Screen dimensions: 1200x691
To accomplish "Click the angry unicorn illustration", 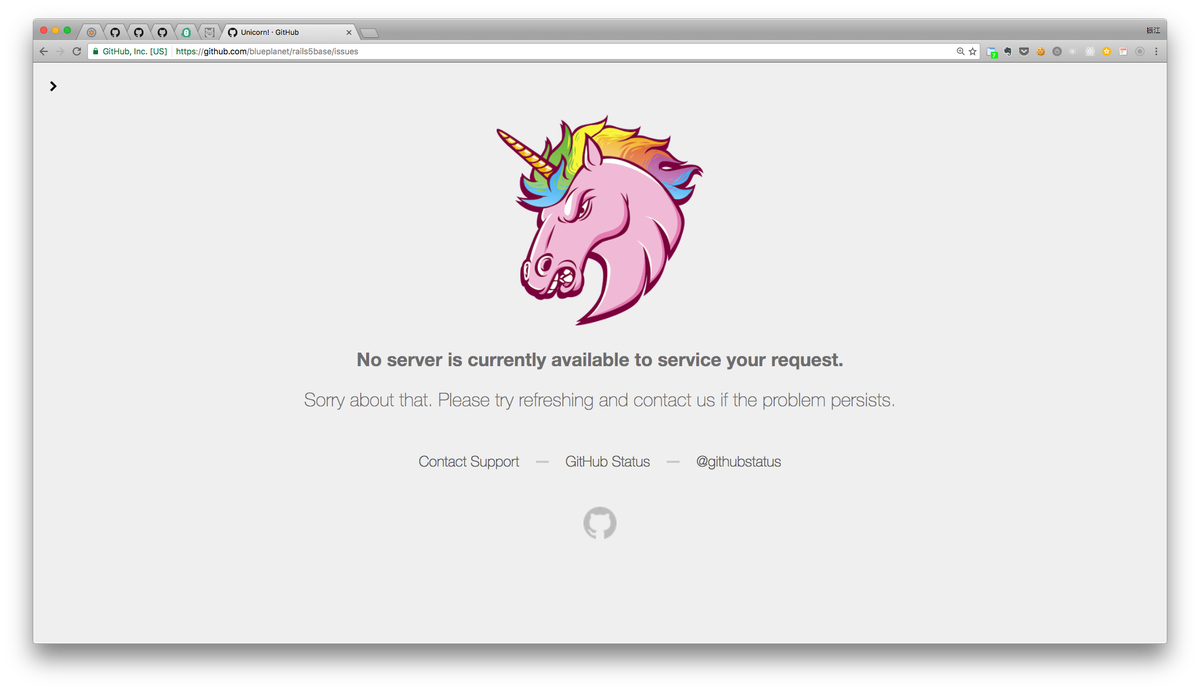I will (x=600, y=220).
